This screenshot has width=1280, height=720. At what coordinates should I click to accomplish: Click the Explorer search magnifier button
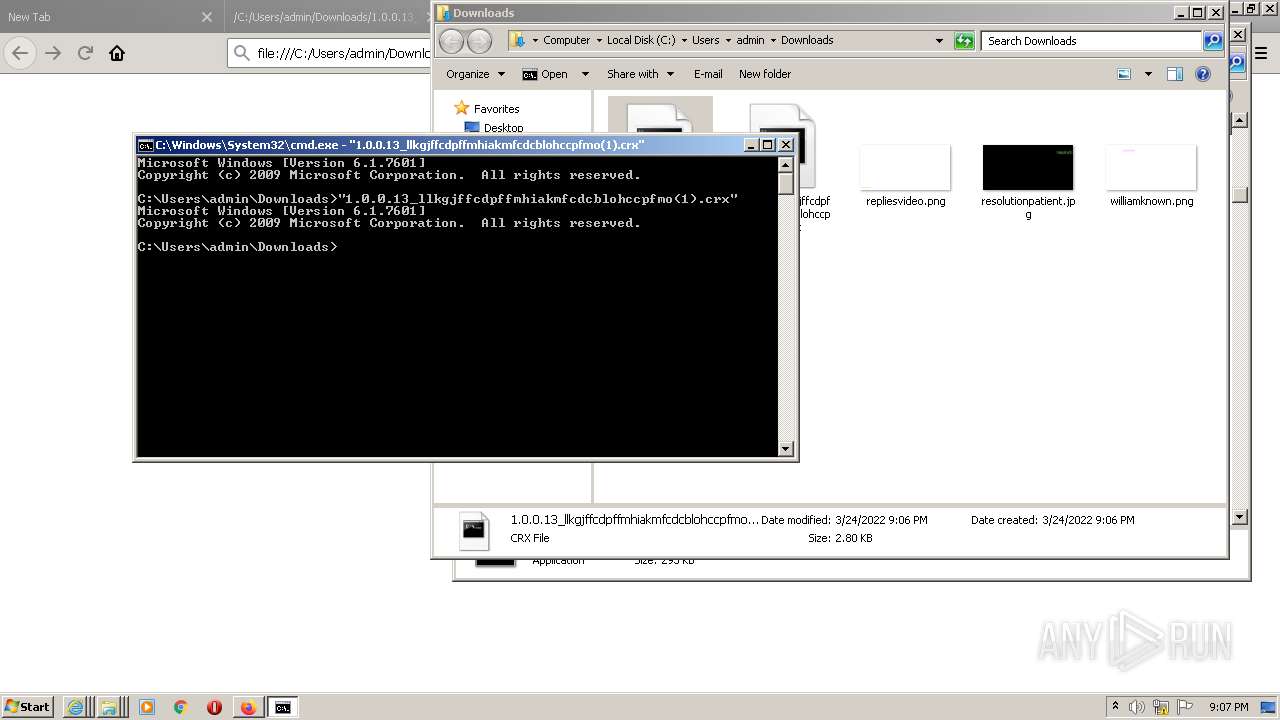tap(1213, 41)
